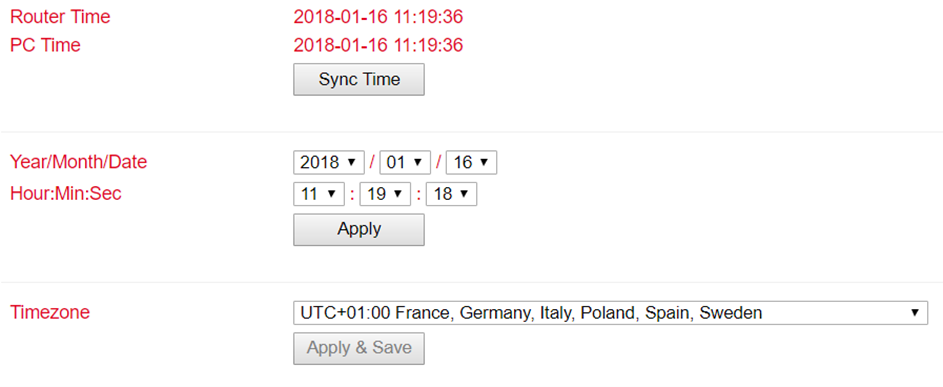Click the PC Time label
943x387 pixels.
pyautogui.click(x=45, y=45)
